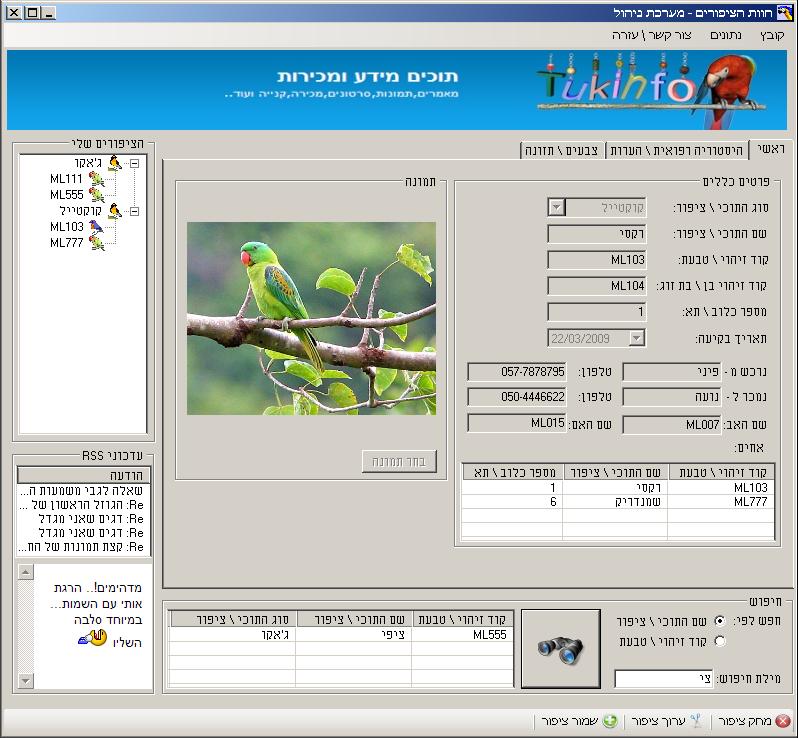
Task: Select search by ring ID code radio button
Action: 720,641
